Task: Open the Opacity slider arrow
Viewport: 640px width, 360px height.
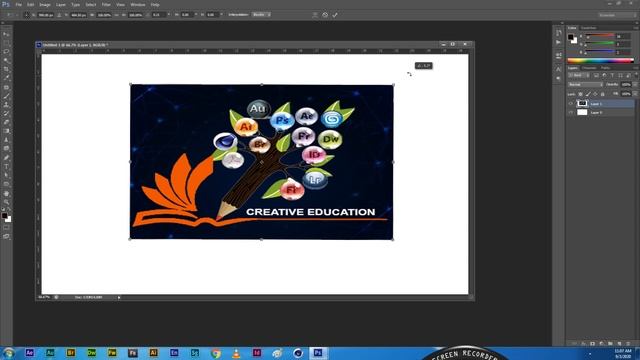Action: (634, 84)
